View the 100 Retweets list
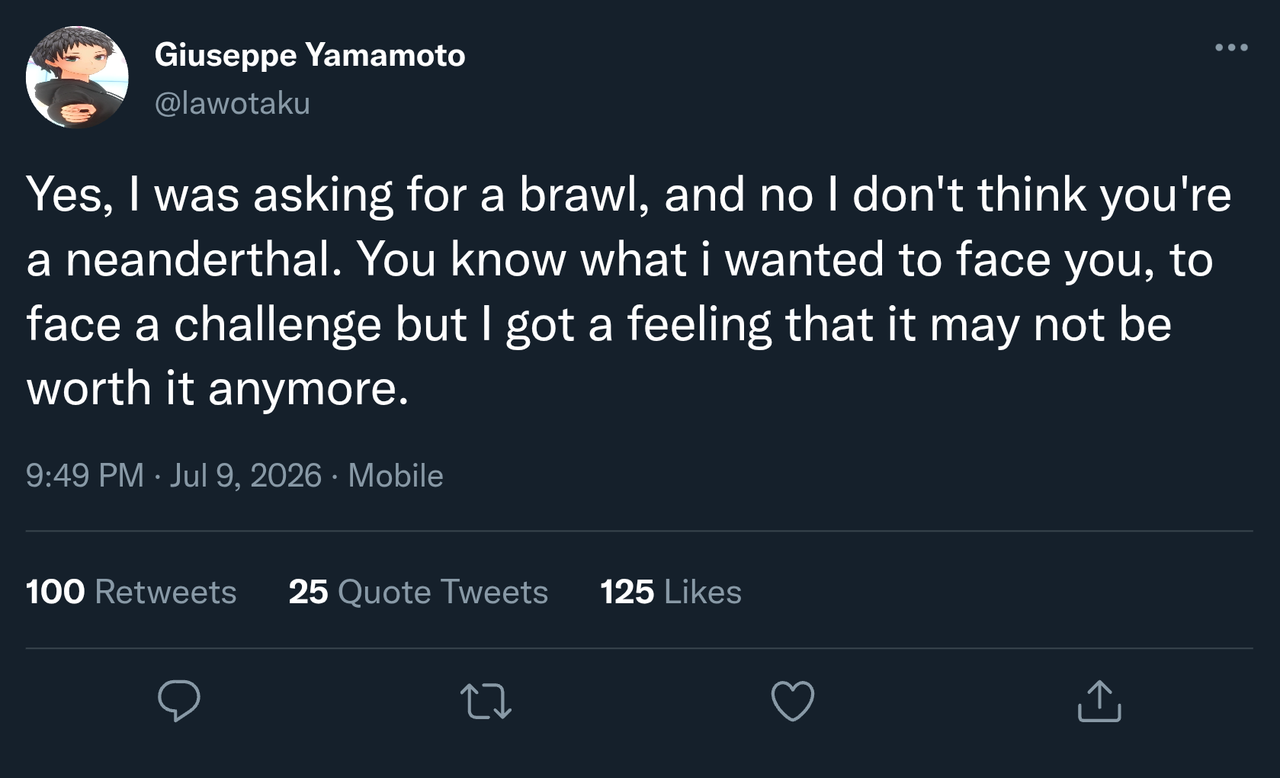Image resolution: width=1280 pixels, height=778 pixels. (x=131, y=592)
